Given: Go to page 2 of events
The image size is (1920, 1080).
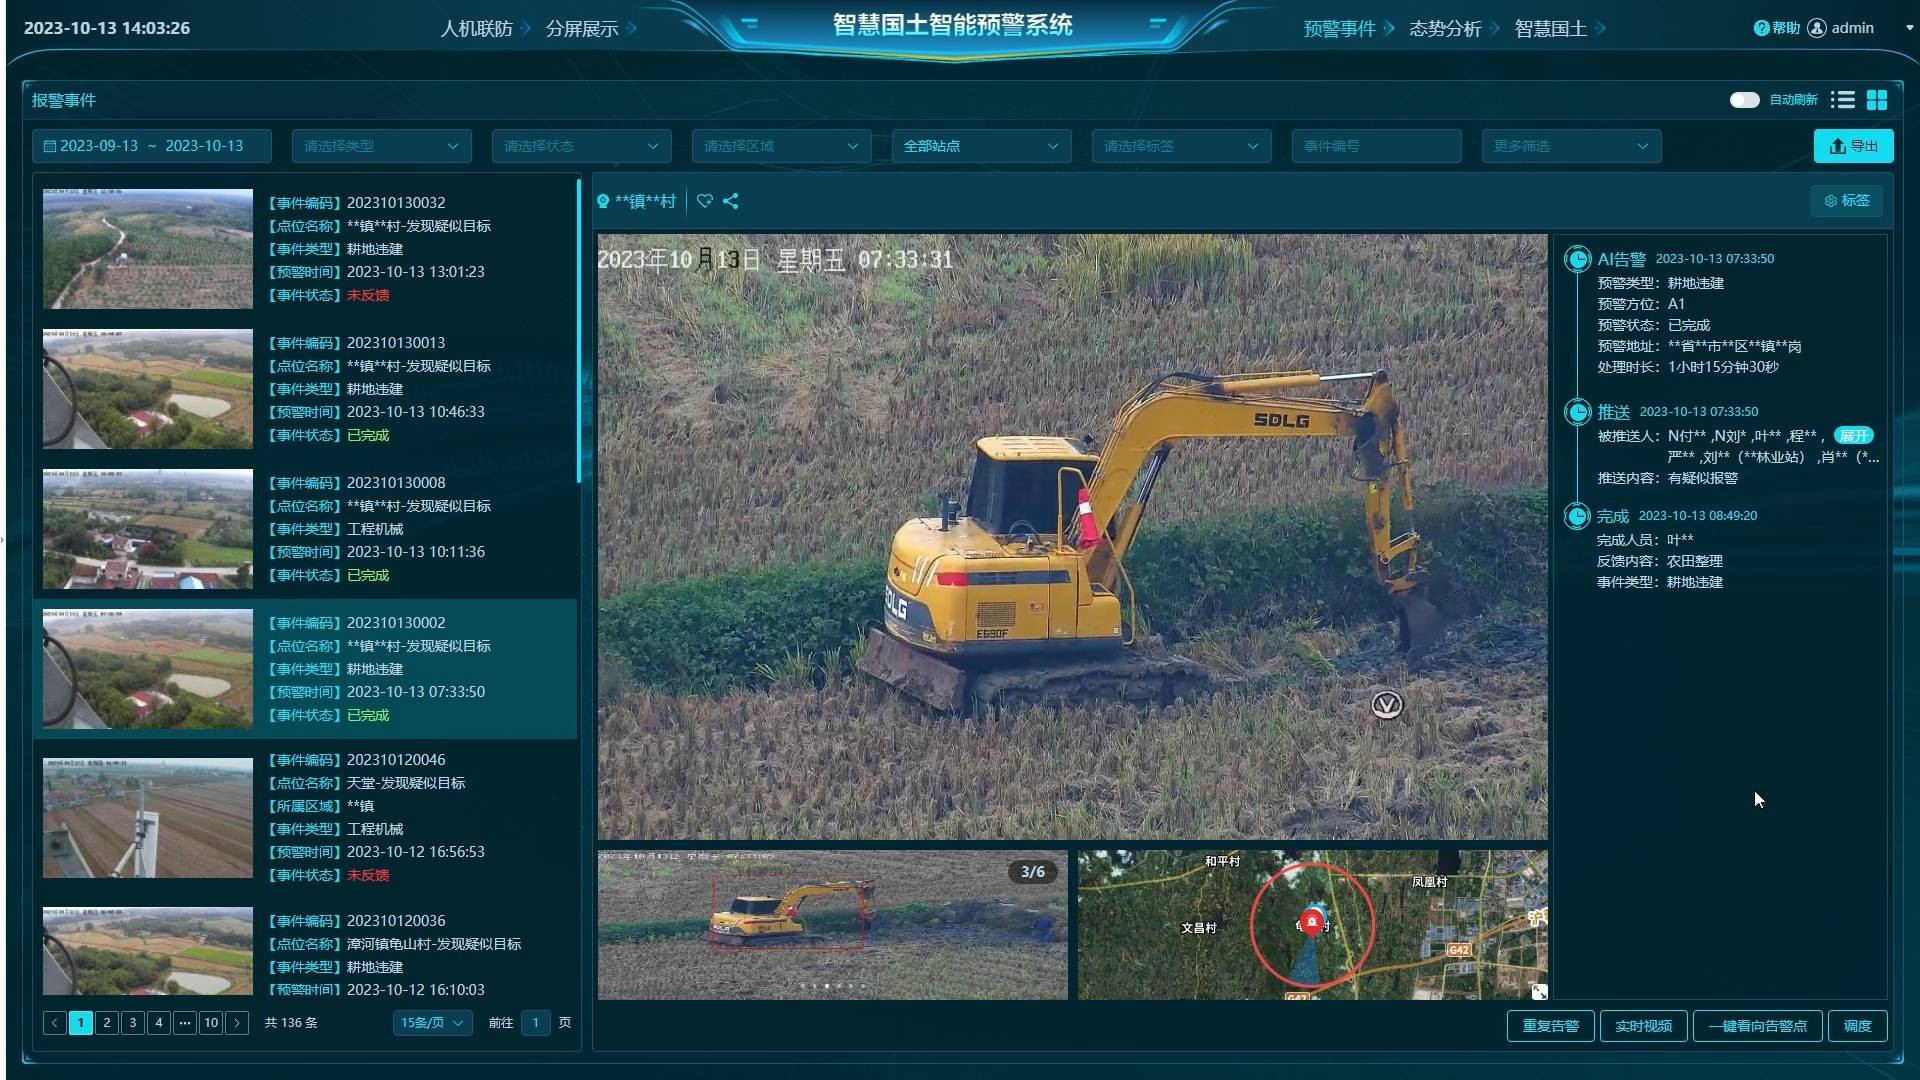Looking at the screenshot, I should [107, 1023].
